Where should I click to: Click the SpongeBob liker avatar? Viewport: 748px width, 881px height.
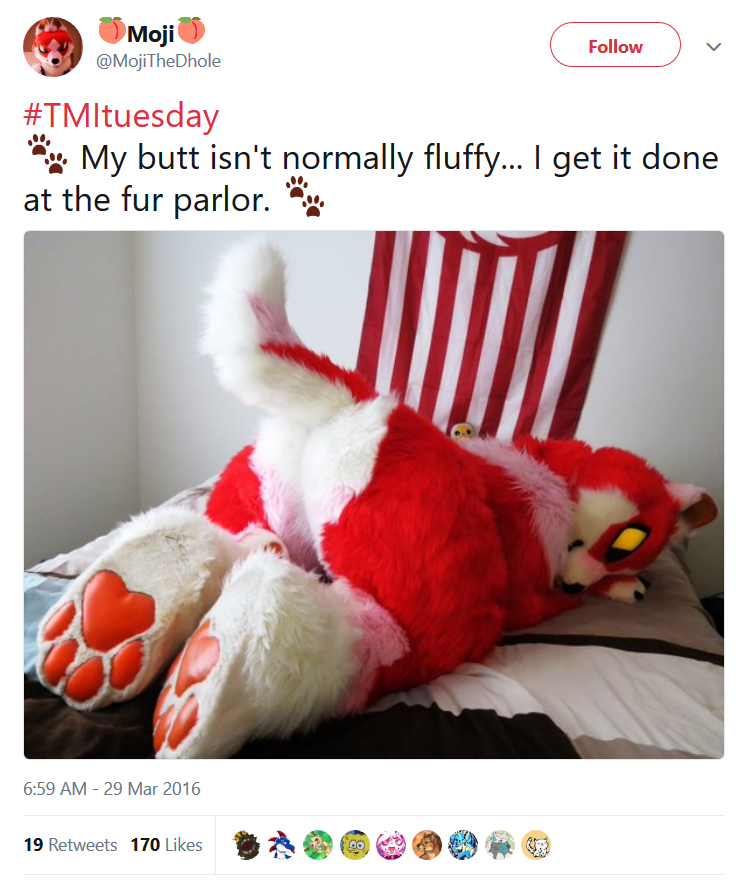click(355, 845)
